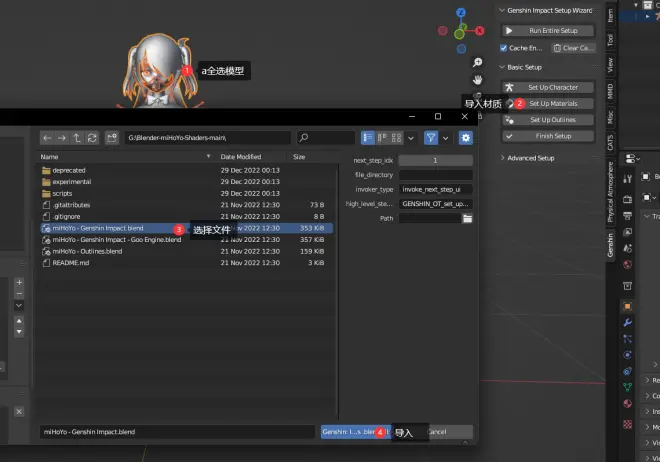Open the properties editor type dropdown
Image resolution: width=660 pixels, height=462 pixels.
click(x=632, y=159)
